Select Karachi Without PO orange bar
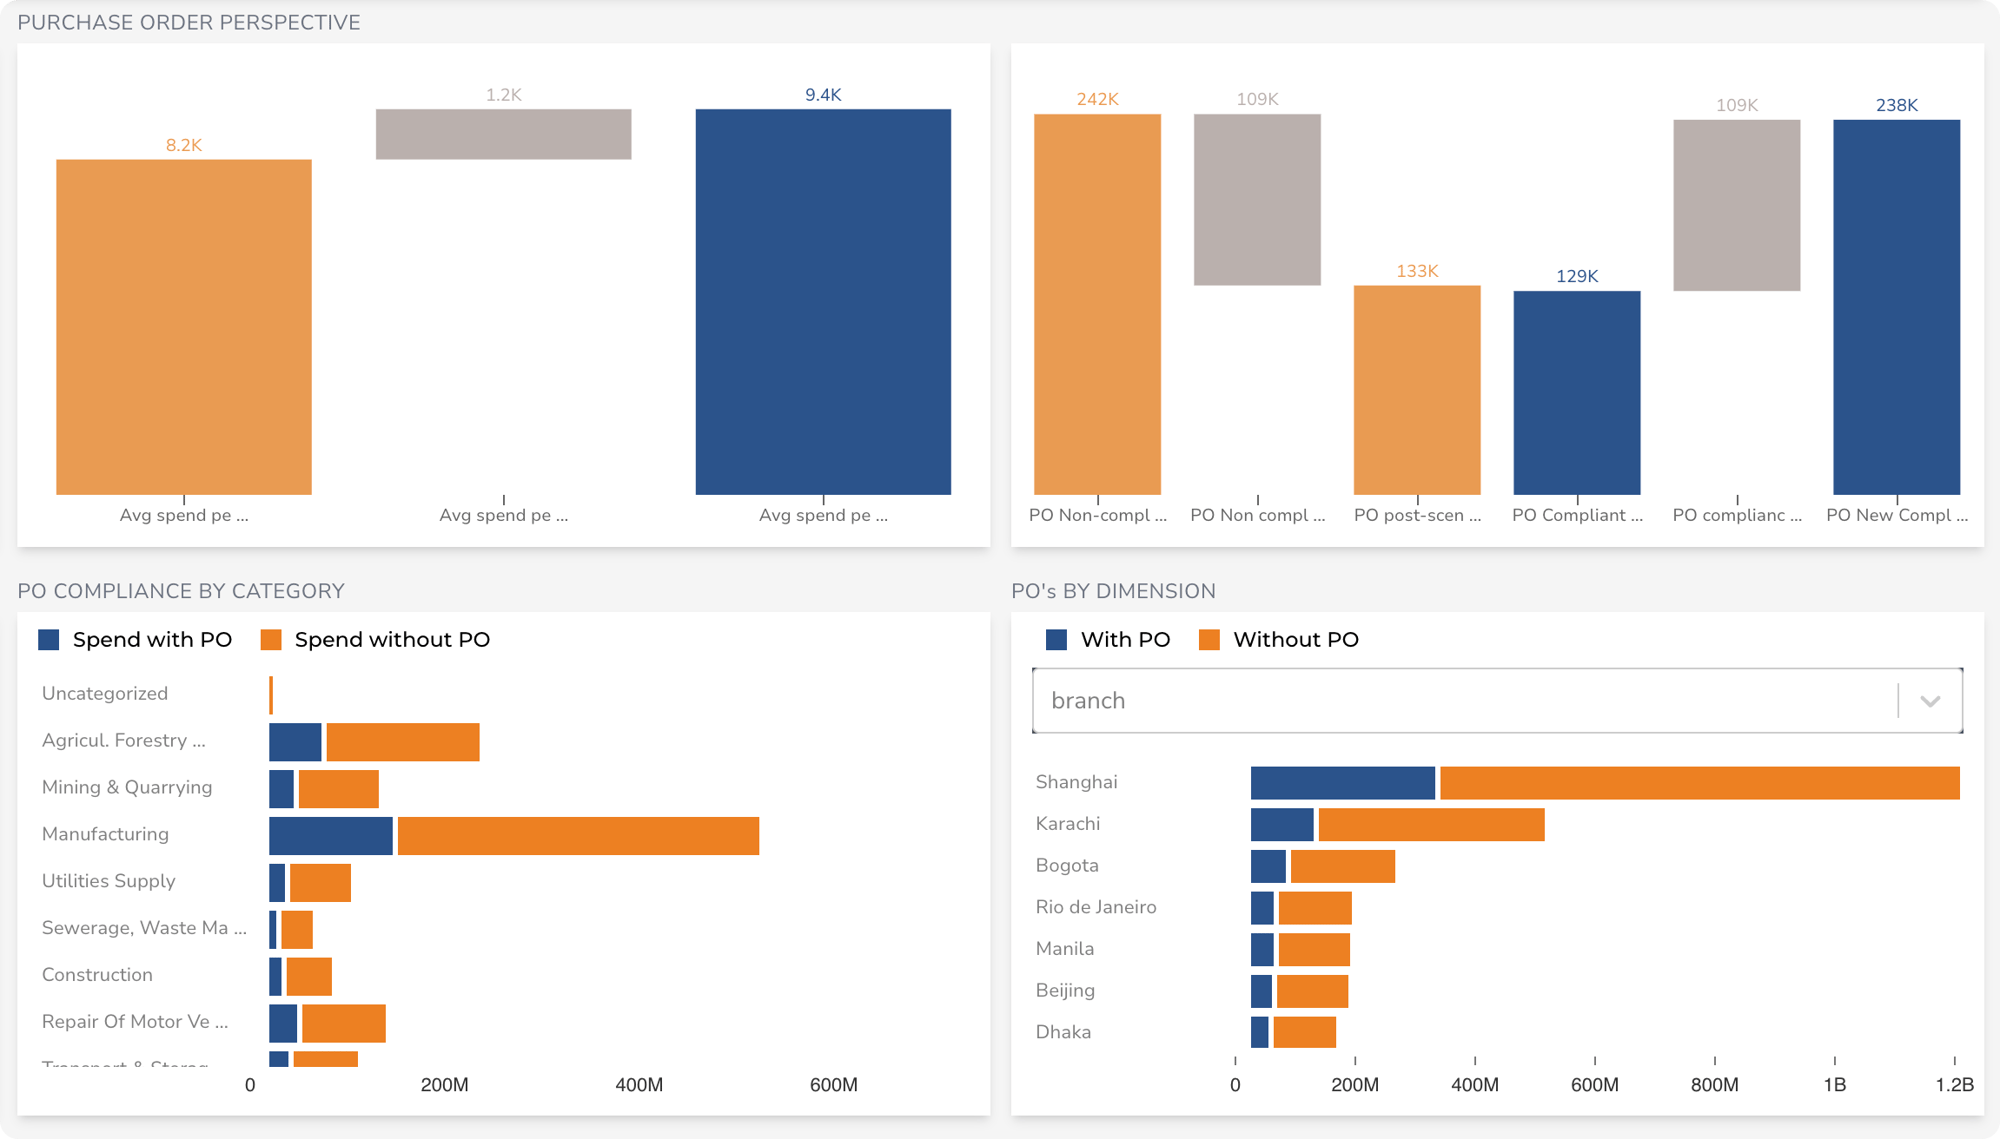This screenshot has height=1139, width=2000. [1432, 825]
